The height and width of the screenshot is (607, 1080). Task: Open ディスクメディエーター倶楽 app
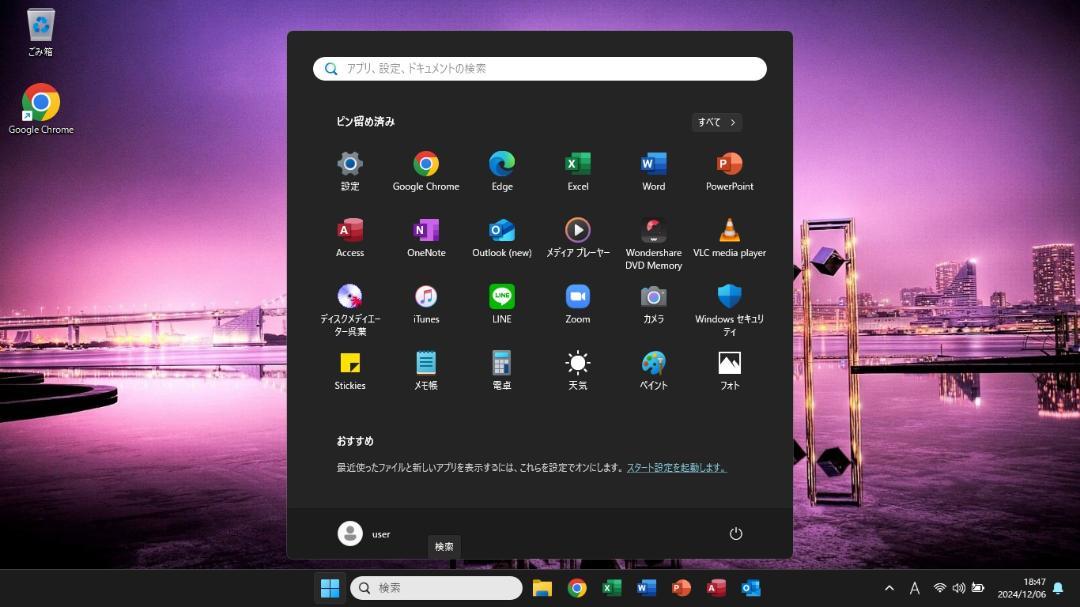pos(350,310)
